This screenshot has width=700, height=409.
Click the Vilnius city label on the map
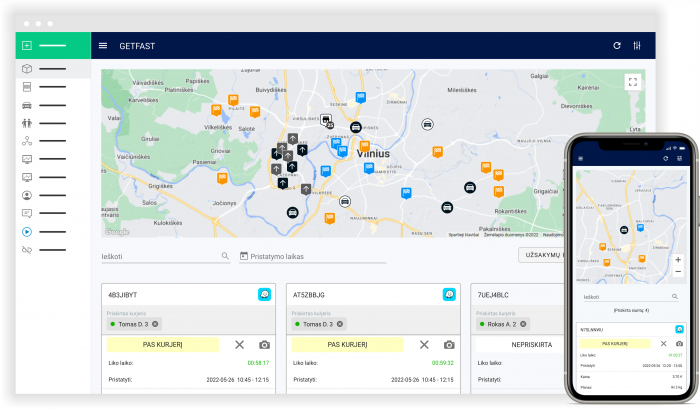[x=373, y=154]
